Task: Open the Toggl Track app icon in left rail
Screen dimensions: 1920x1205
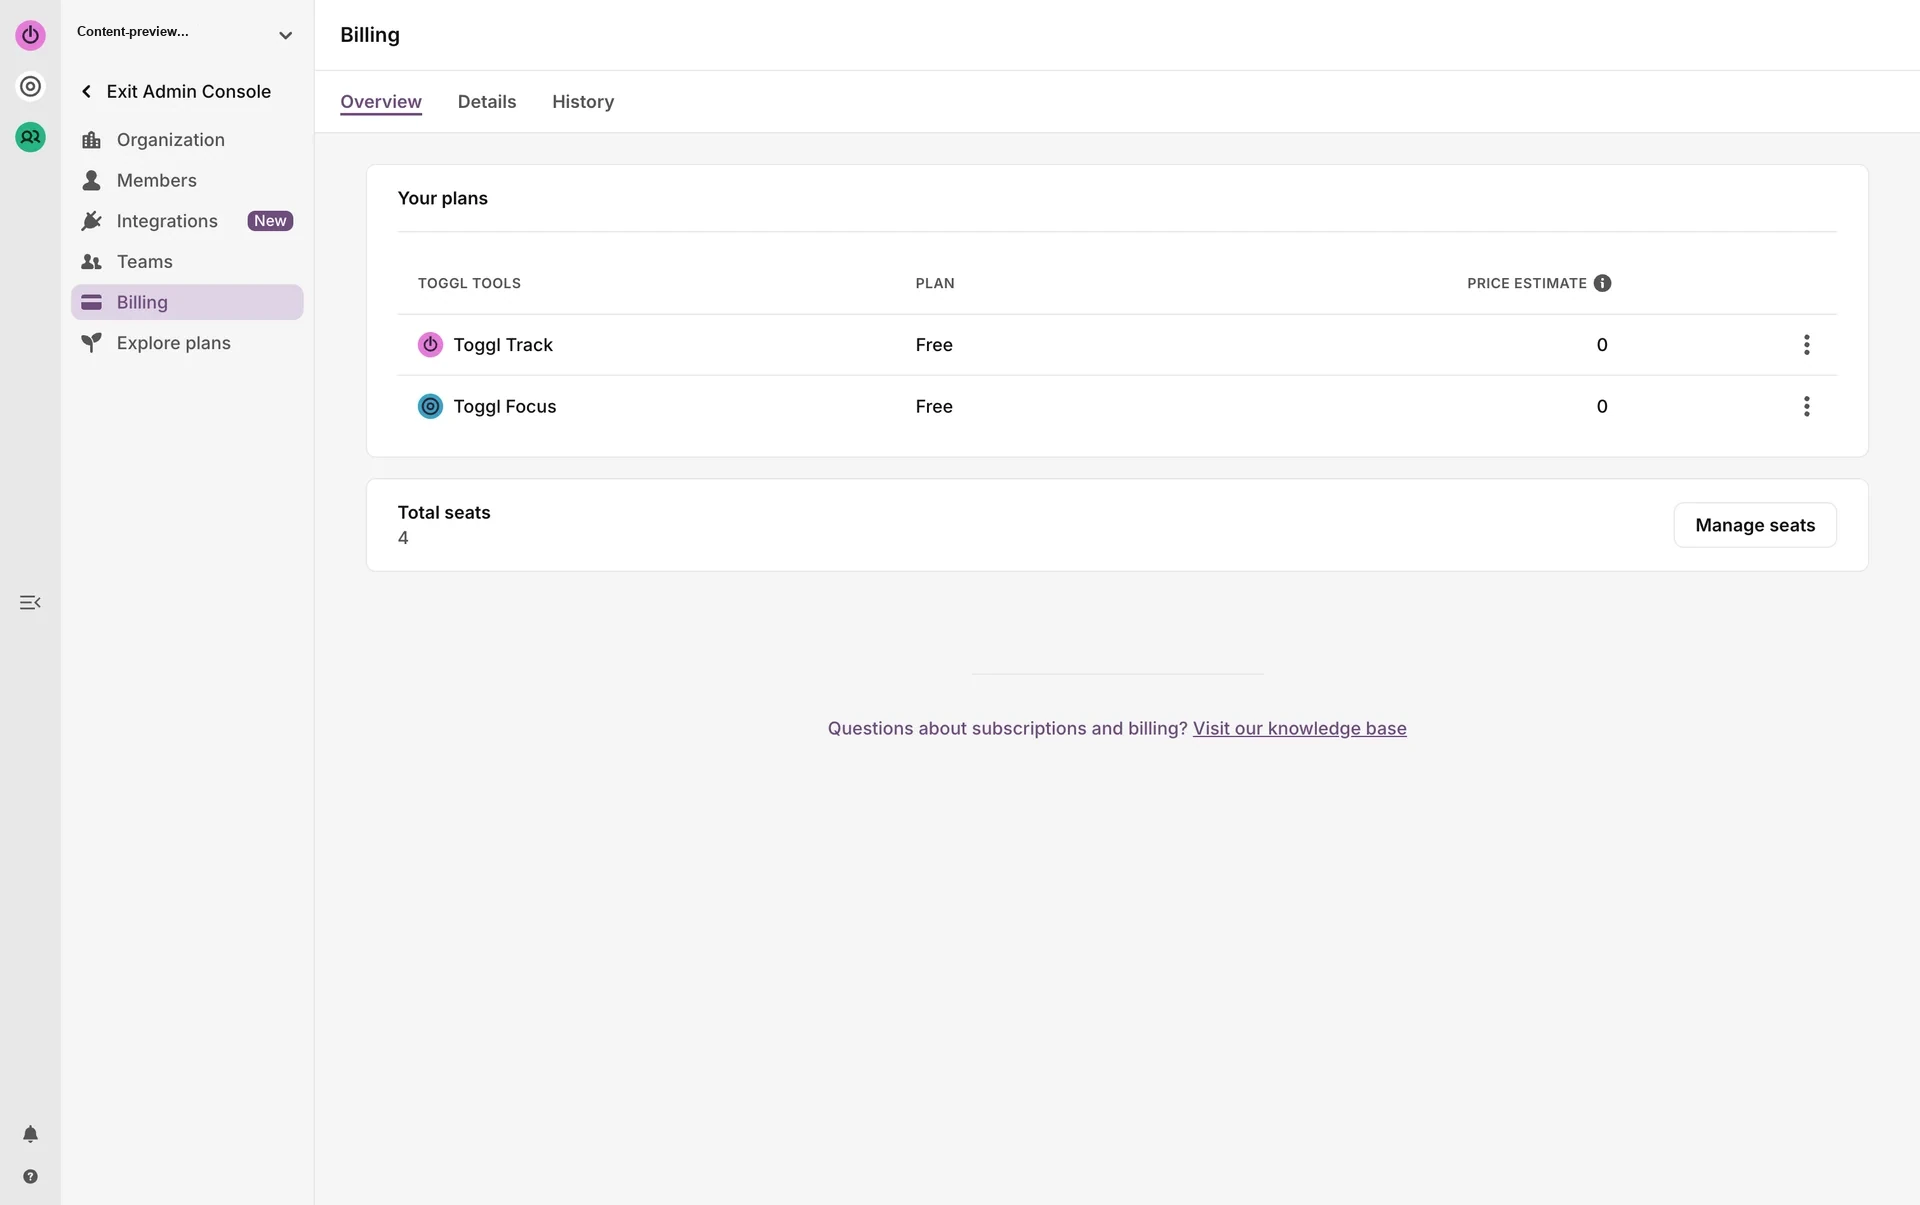Action: (x=30, y=35)
